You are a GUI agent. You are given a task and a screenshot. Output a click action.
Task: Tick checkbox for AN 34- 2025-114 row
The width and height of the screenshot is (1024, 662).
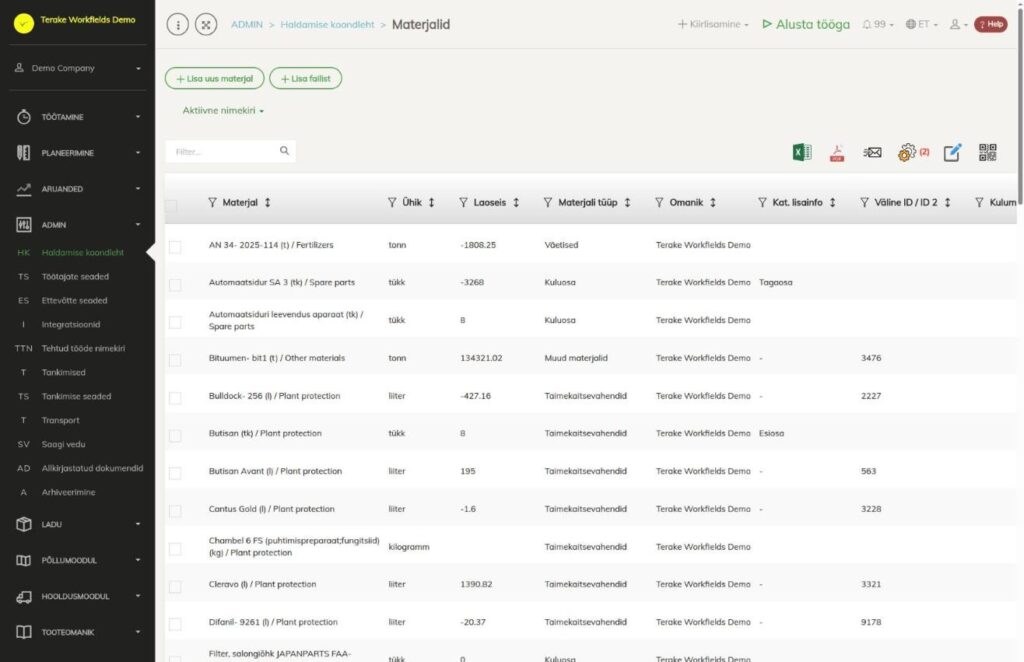pyautogui.click(x=175, y=247)
